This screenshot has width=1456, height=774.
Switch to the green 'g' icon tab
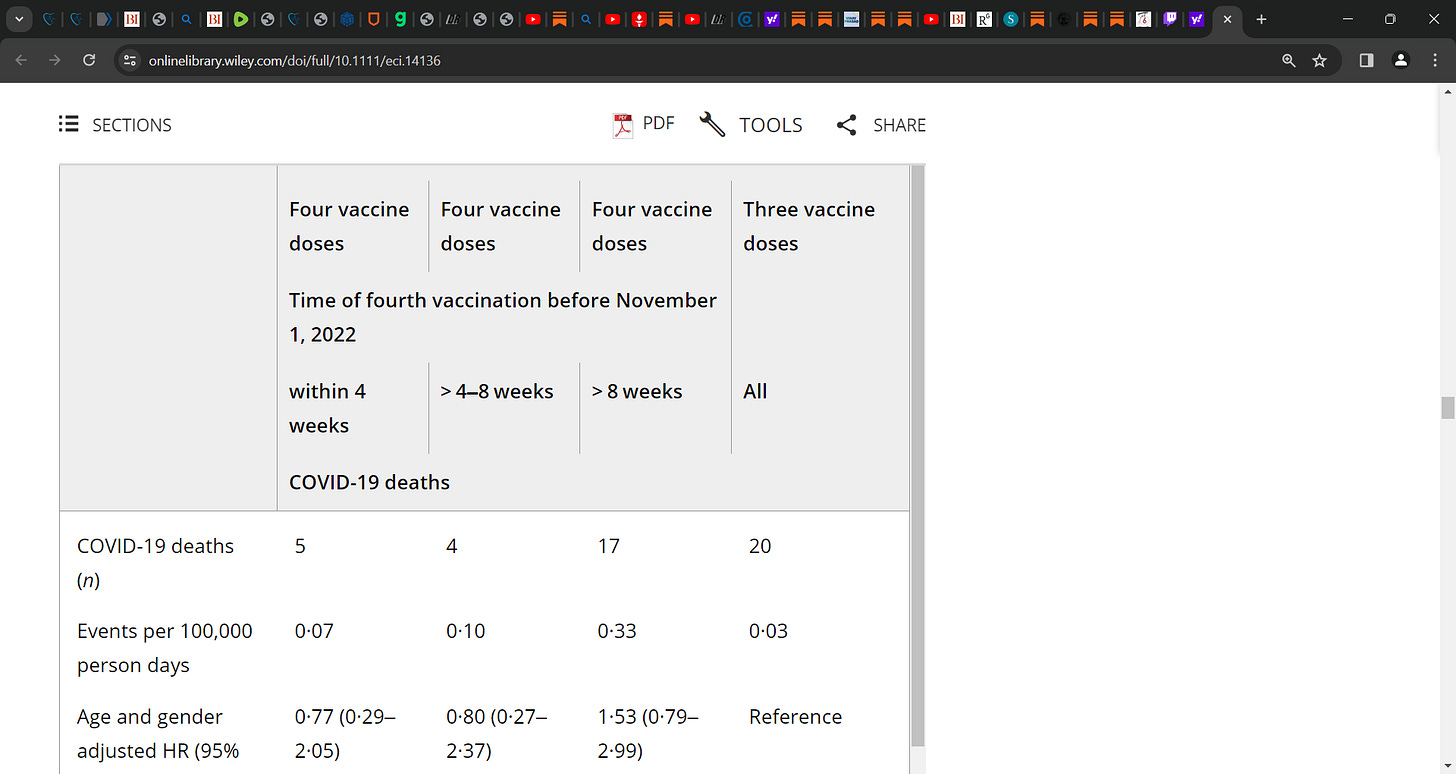coord(400,19)
